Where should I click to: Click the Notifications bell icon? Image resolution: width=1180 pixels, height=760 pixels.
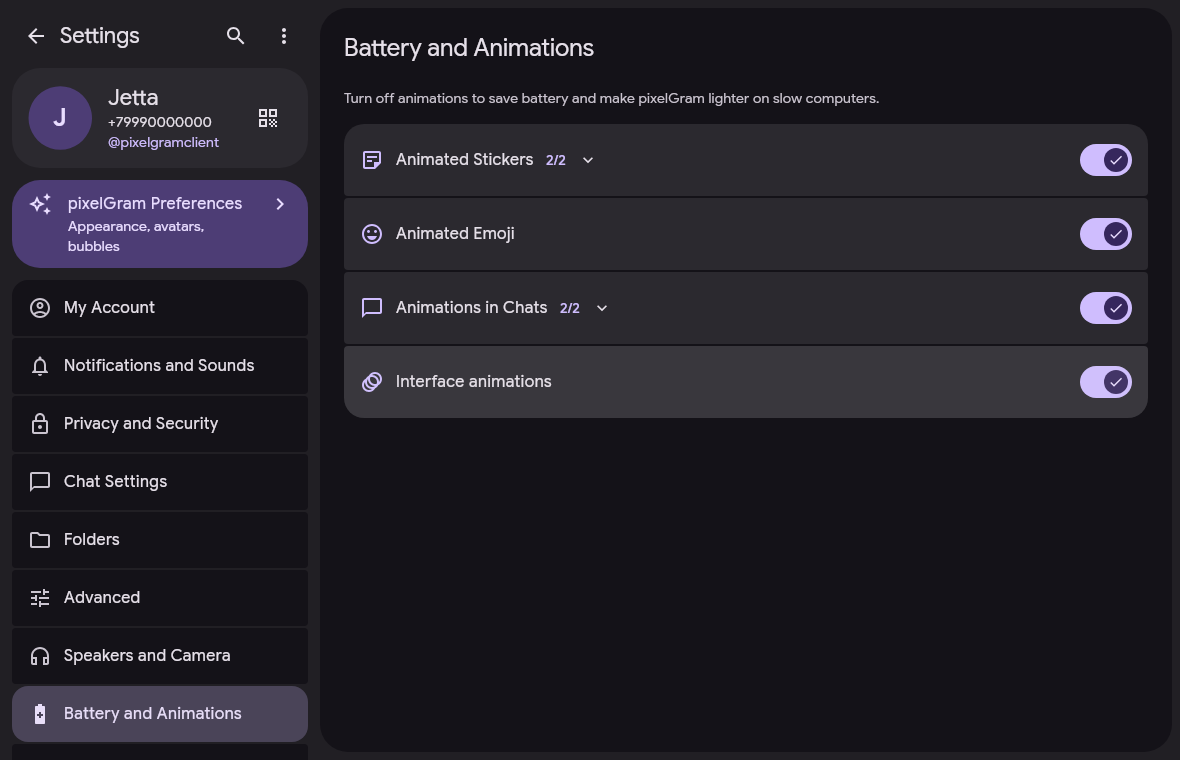coord(40,366)
